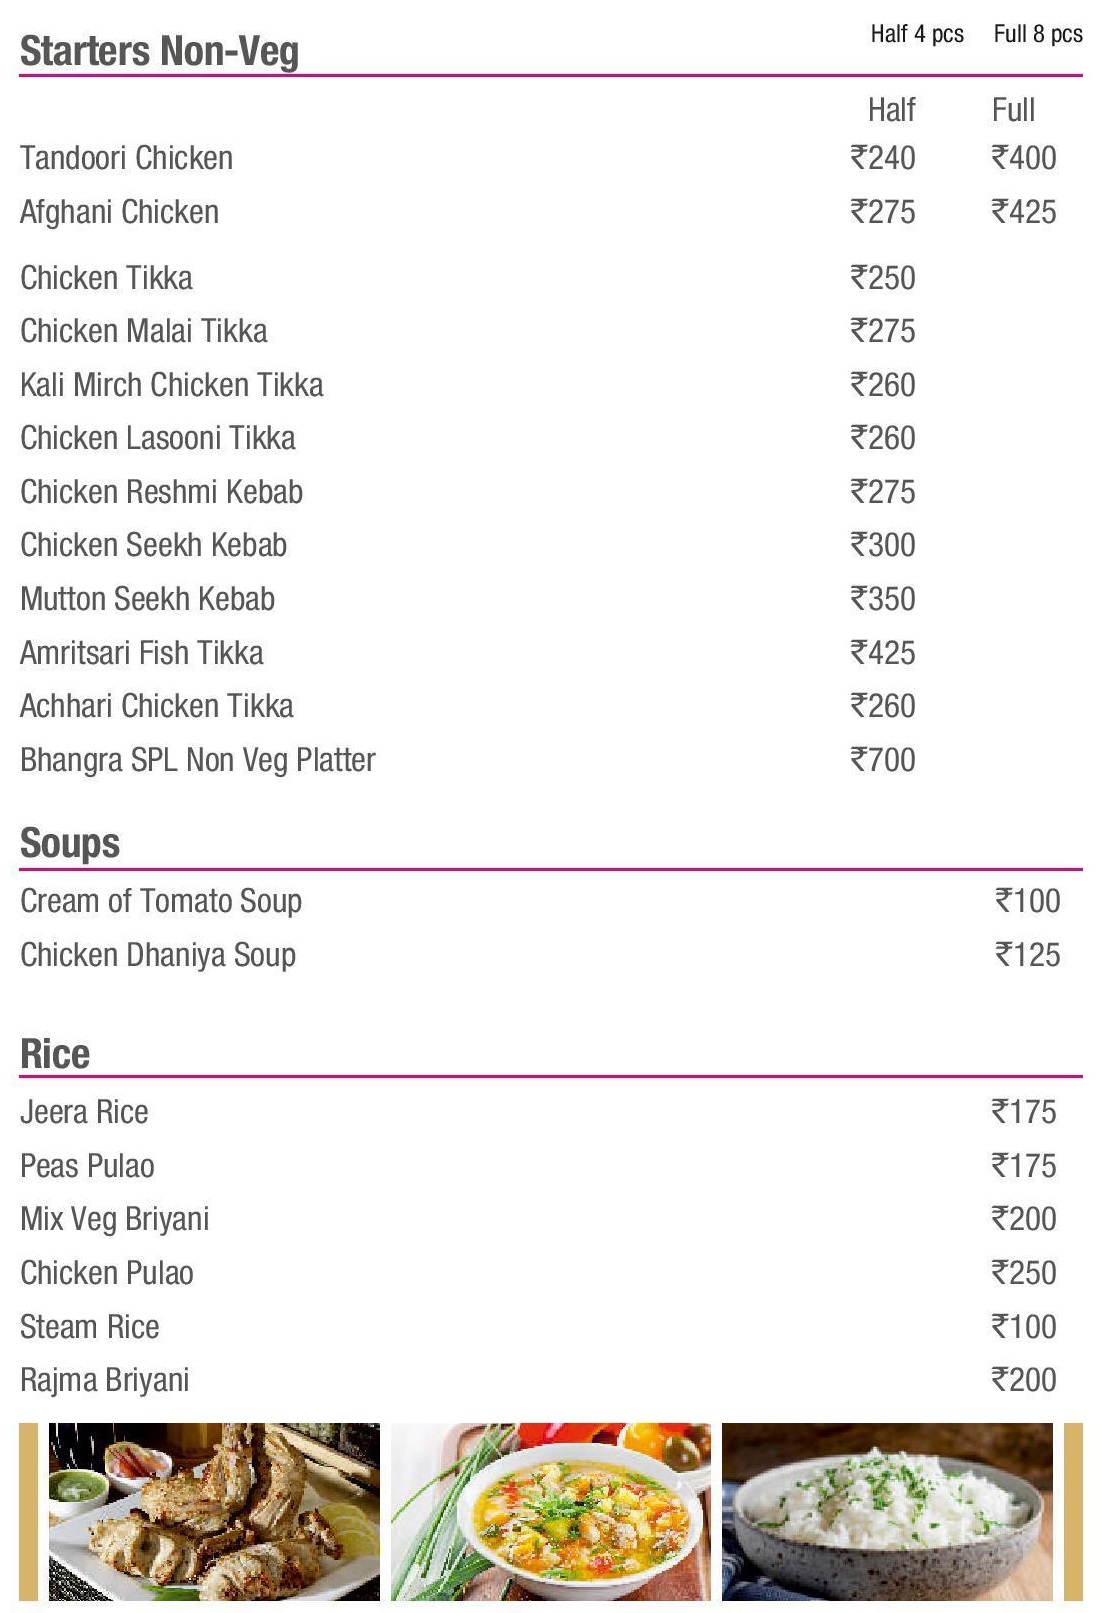
Task: Click the grilled chicken platter photo
Action: pyautogui.click(x=214, y=1510)
